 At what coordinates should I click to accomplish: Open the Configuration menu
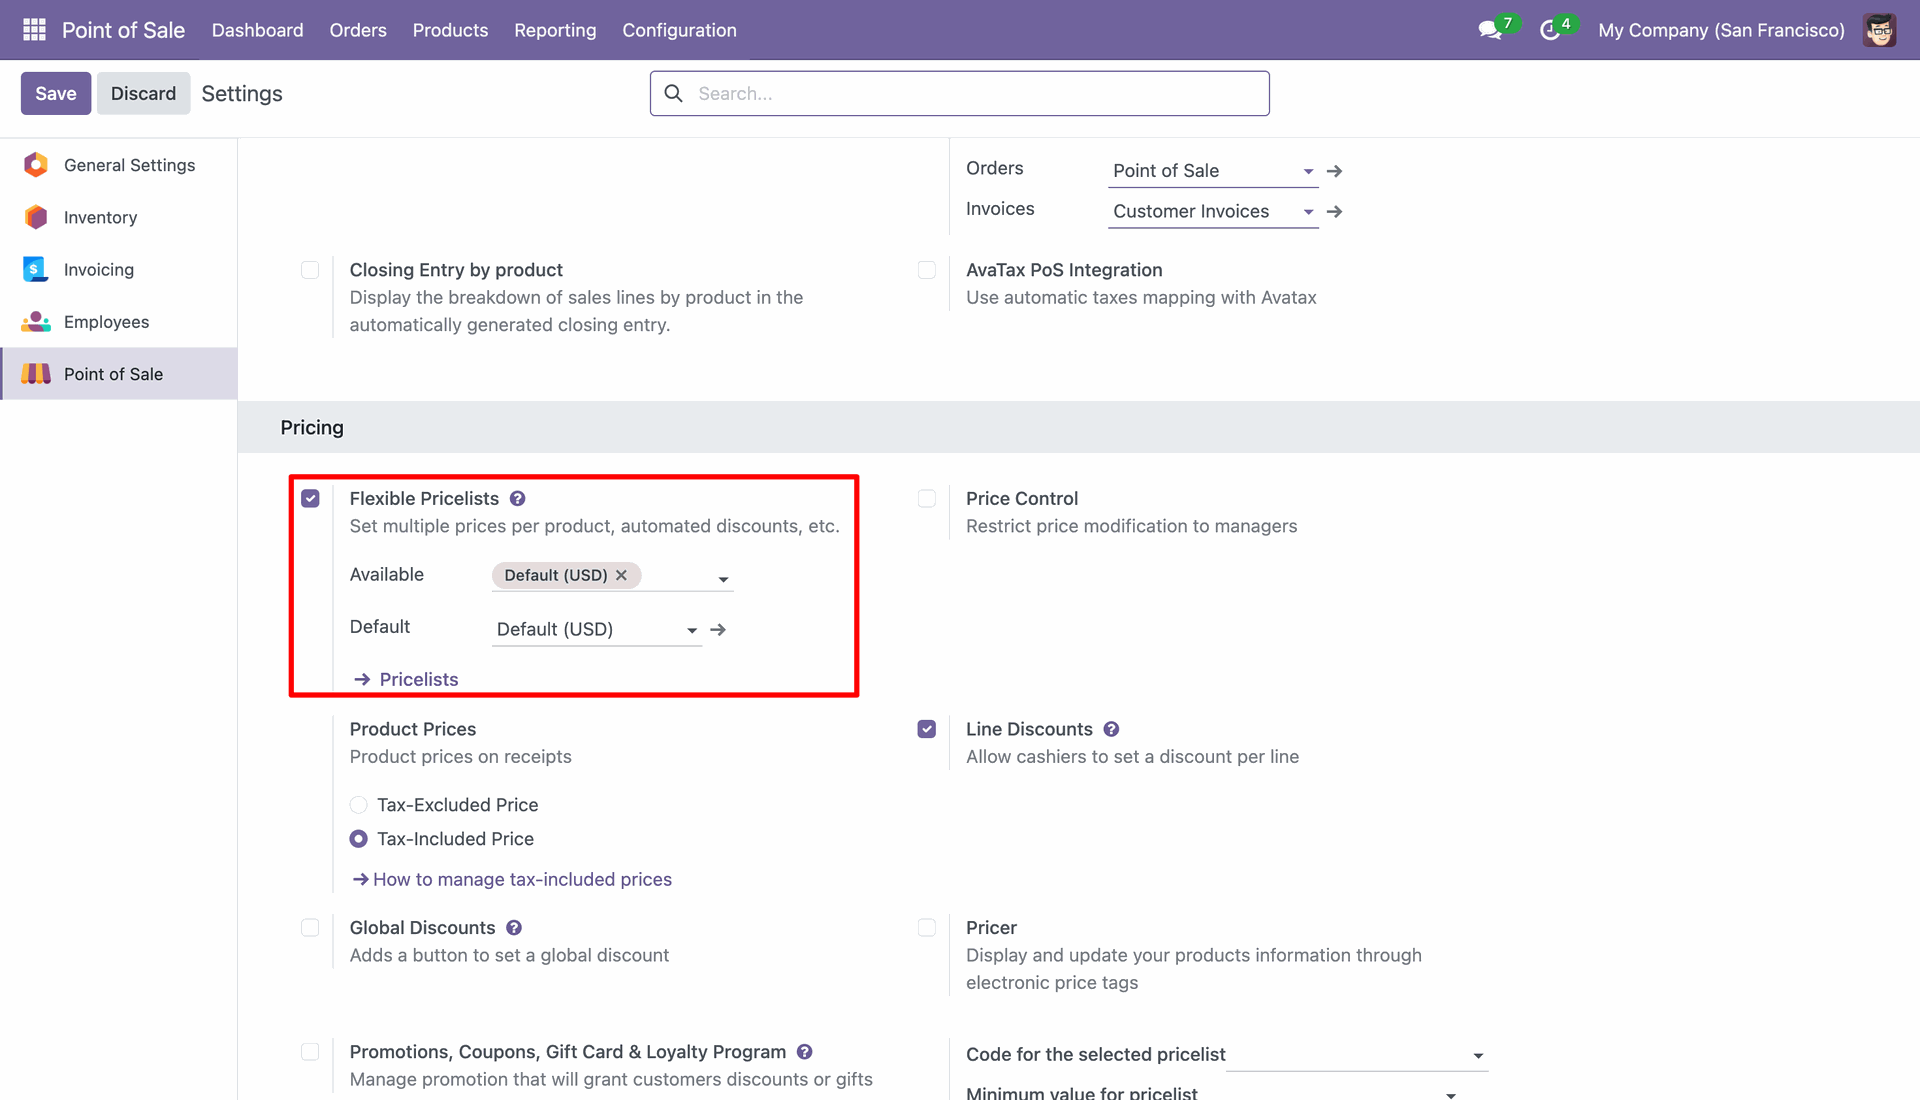point(679,30)
